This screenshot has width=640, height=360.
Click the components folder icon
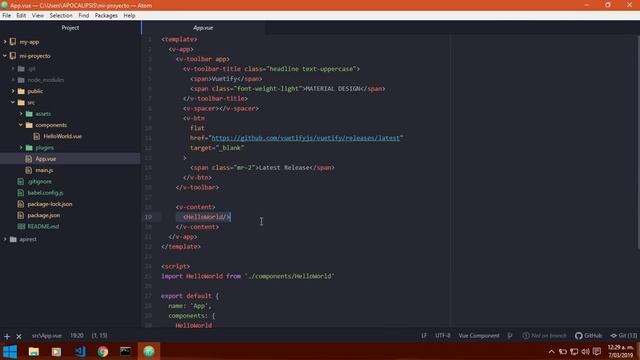point(29,125)
